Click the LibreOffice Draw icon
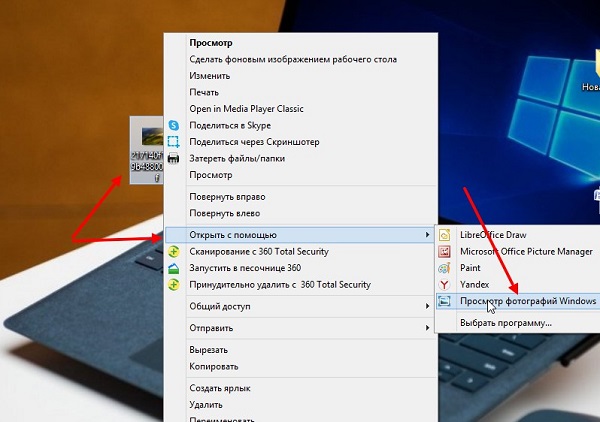600x422 pixels. 444,235
